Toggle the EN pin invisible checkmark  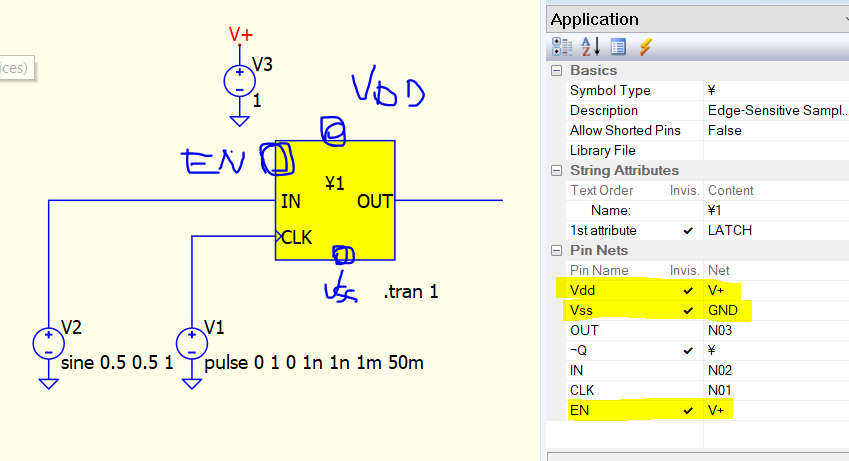(688, 411)
